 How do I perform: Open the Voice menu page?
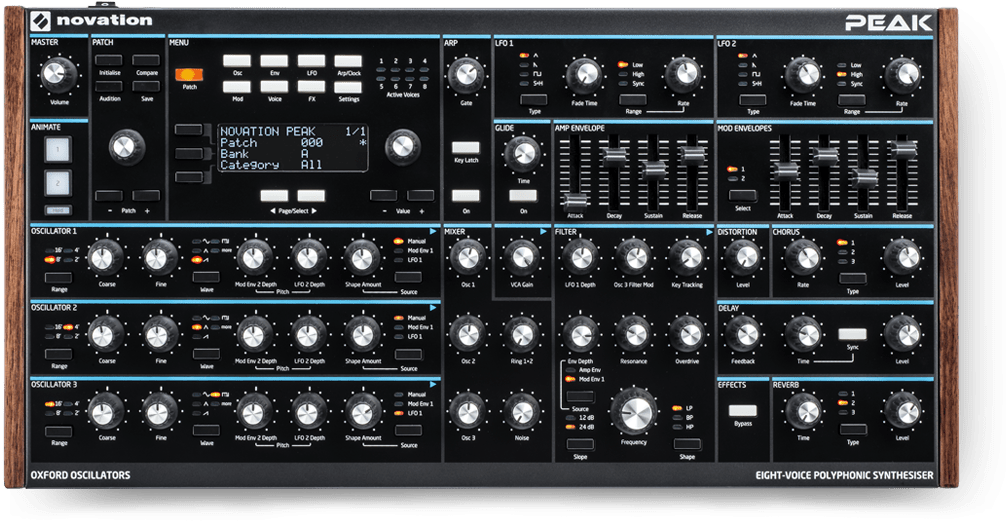pos(274,87)
